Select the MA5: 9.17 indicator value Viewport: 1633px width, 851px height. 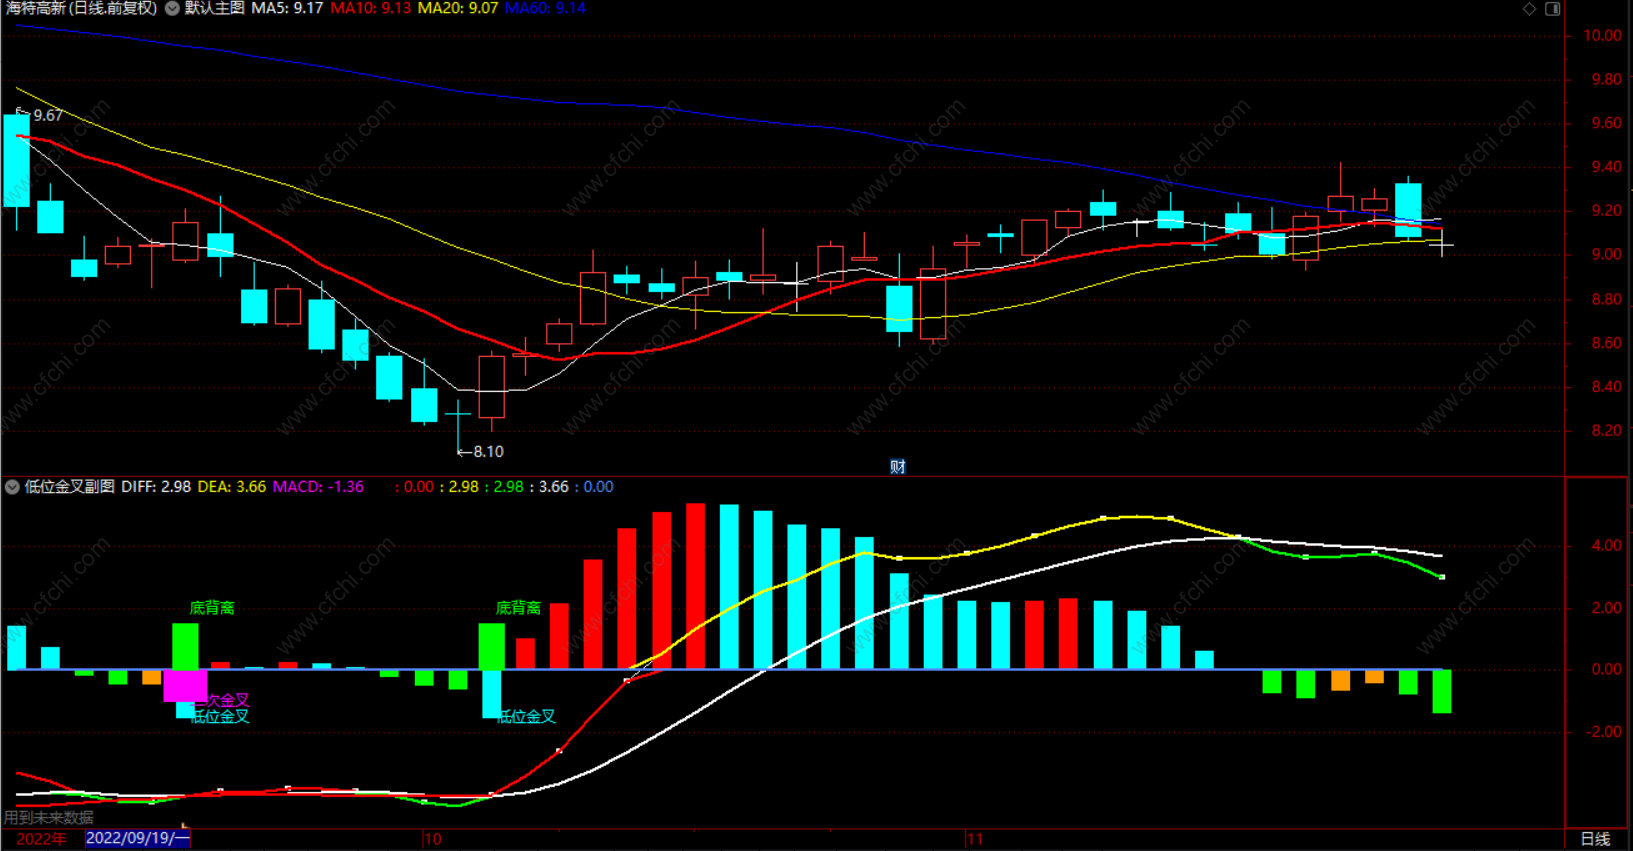click(x=287, y=8)
